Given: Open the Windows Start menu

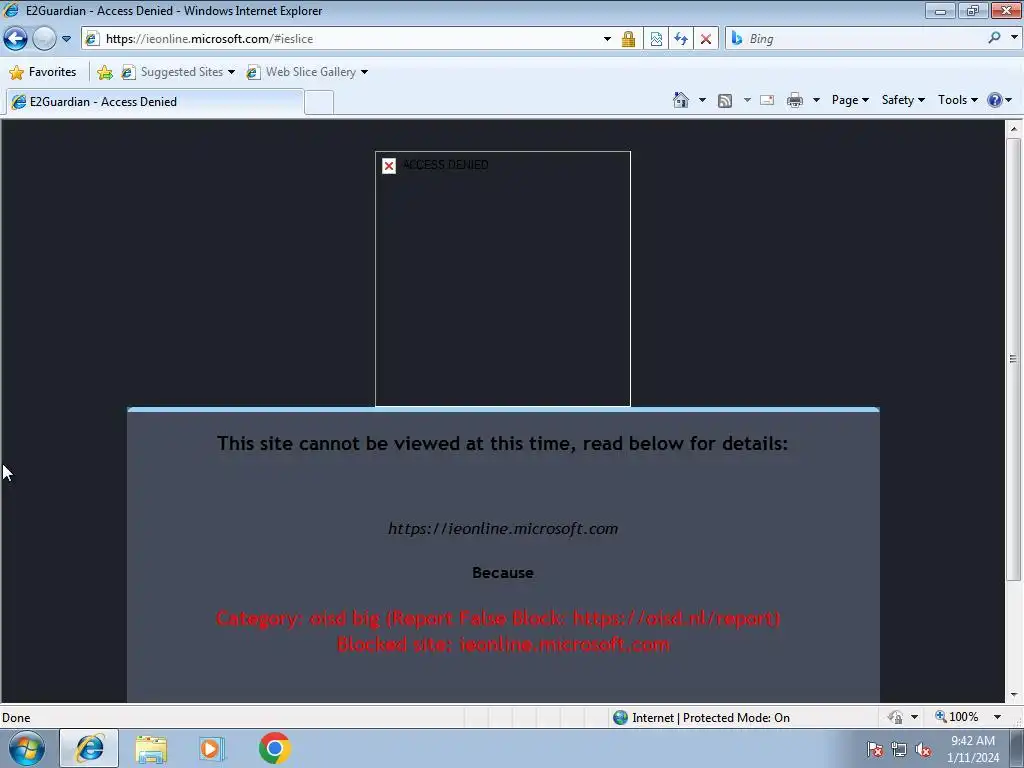Looking at the screenshot, I should click(26, 748).
